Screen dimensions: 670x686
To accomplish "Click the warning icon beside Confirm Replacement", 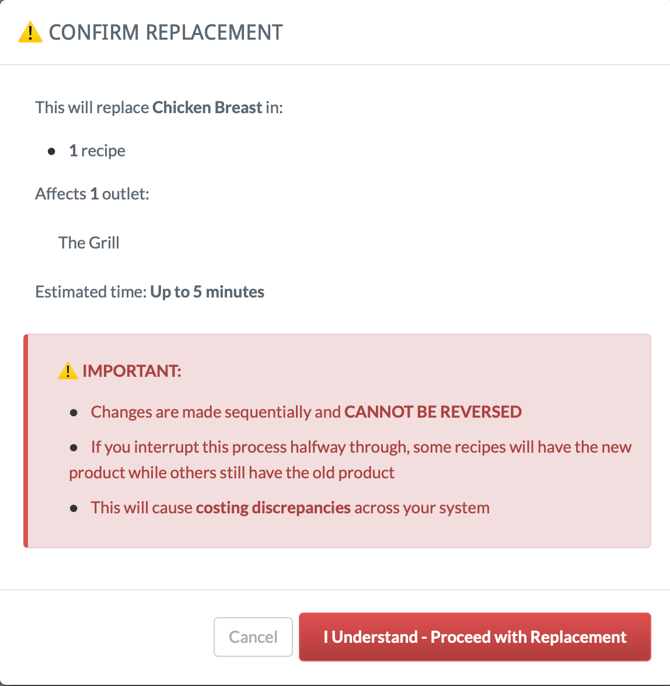I will 30,32.
